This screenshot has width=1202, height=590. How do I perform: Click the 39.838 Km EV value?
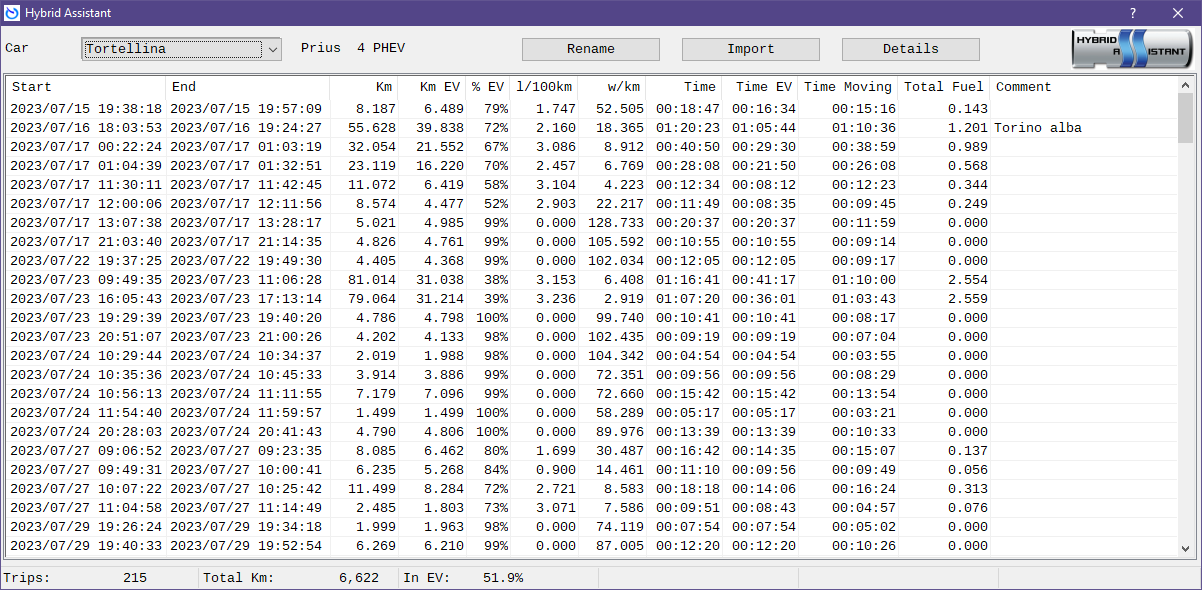pyautogui.click(x=440, y=128)
